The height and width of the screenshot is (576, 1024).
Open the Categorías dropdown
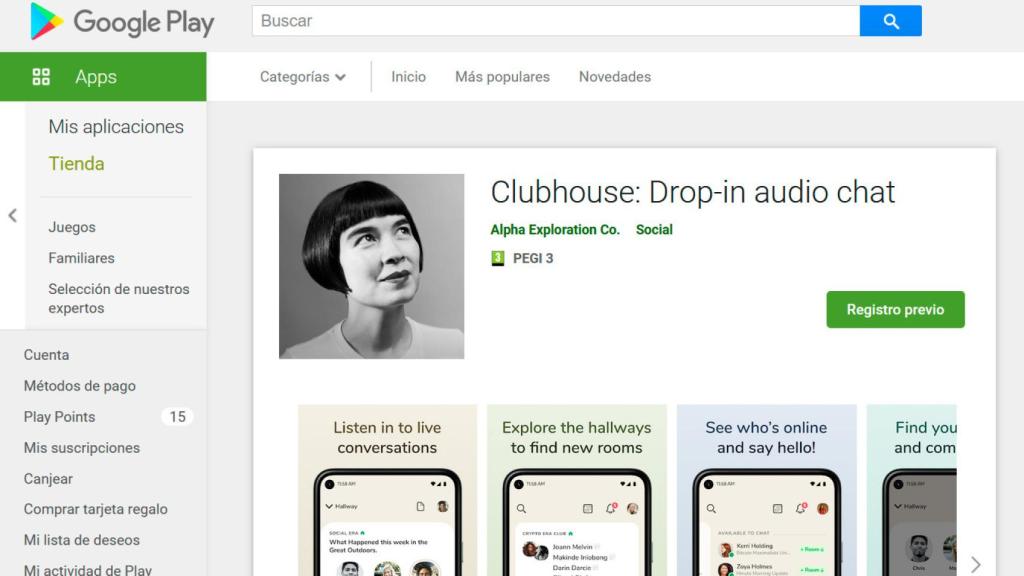coord(303,76)
